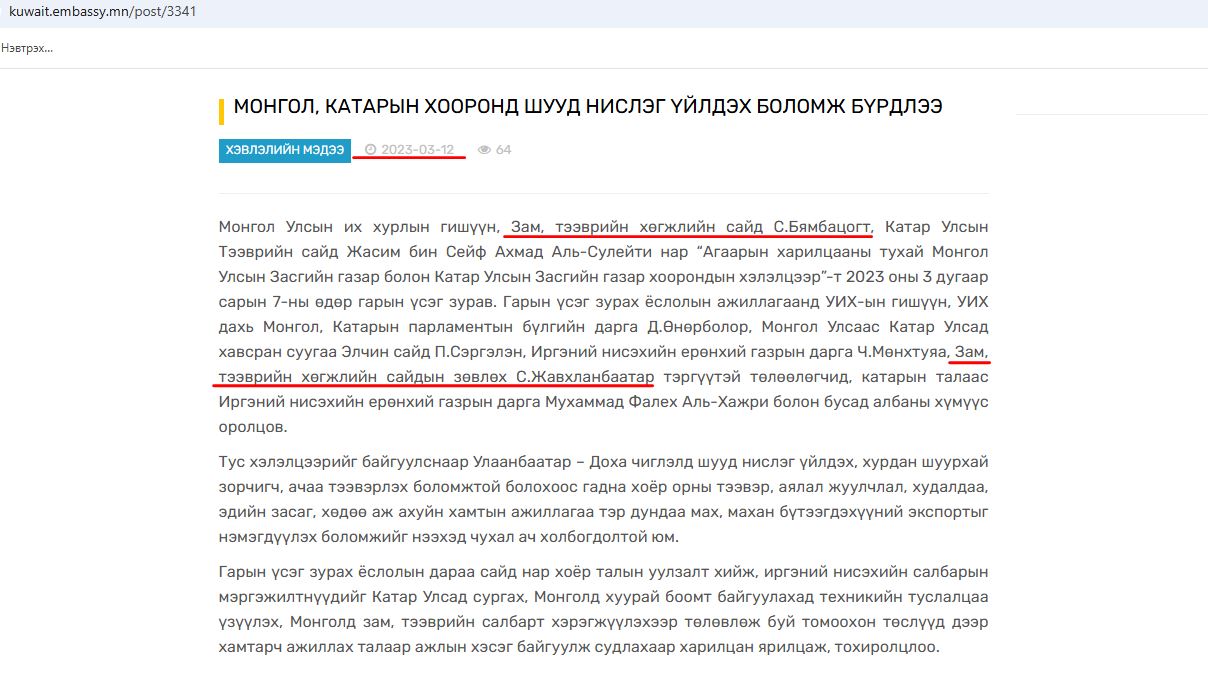This screenshot has width=1208, height=673.
Task: Click the clock icon before the date
Action: tap(370, 150)
